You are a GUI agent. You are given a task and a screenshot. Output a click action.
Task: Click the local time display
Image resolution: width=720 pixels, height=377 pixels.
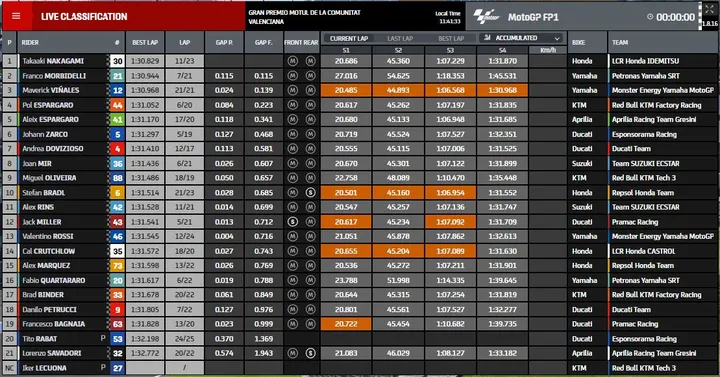click(448, 17)
